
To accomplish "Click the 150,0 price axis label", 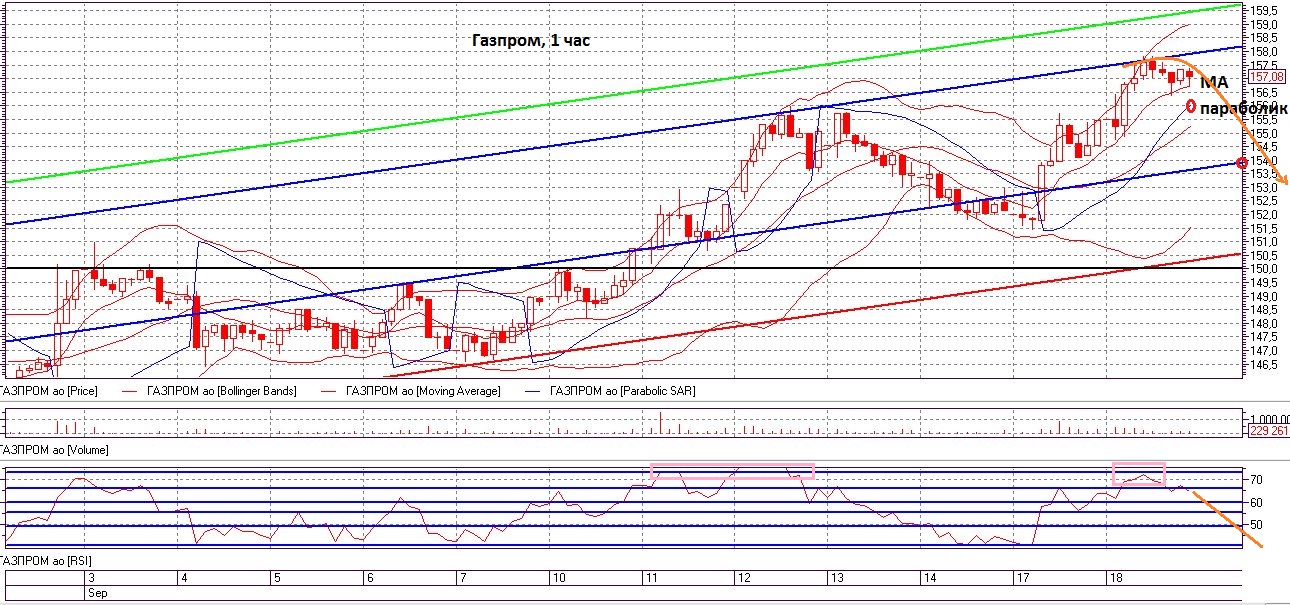I will [x=1263, y=269].
